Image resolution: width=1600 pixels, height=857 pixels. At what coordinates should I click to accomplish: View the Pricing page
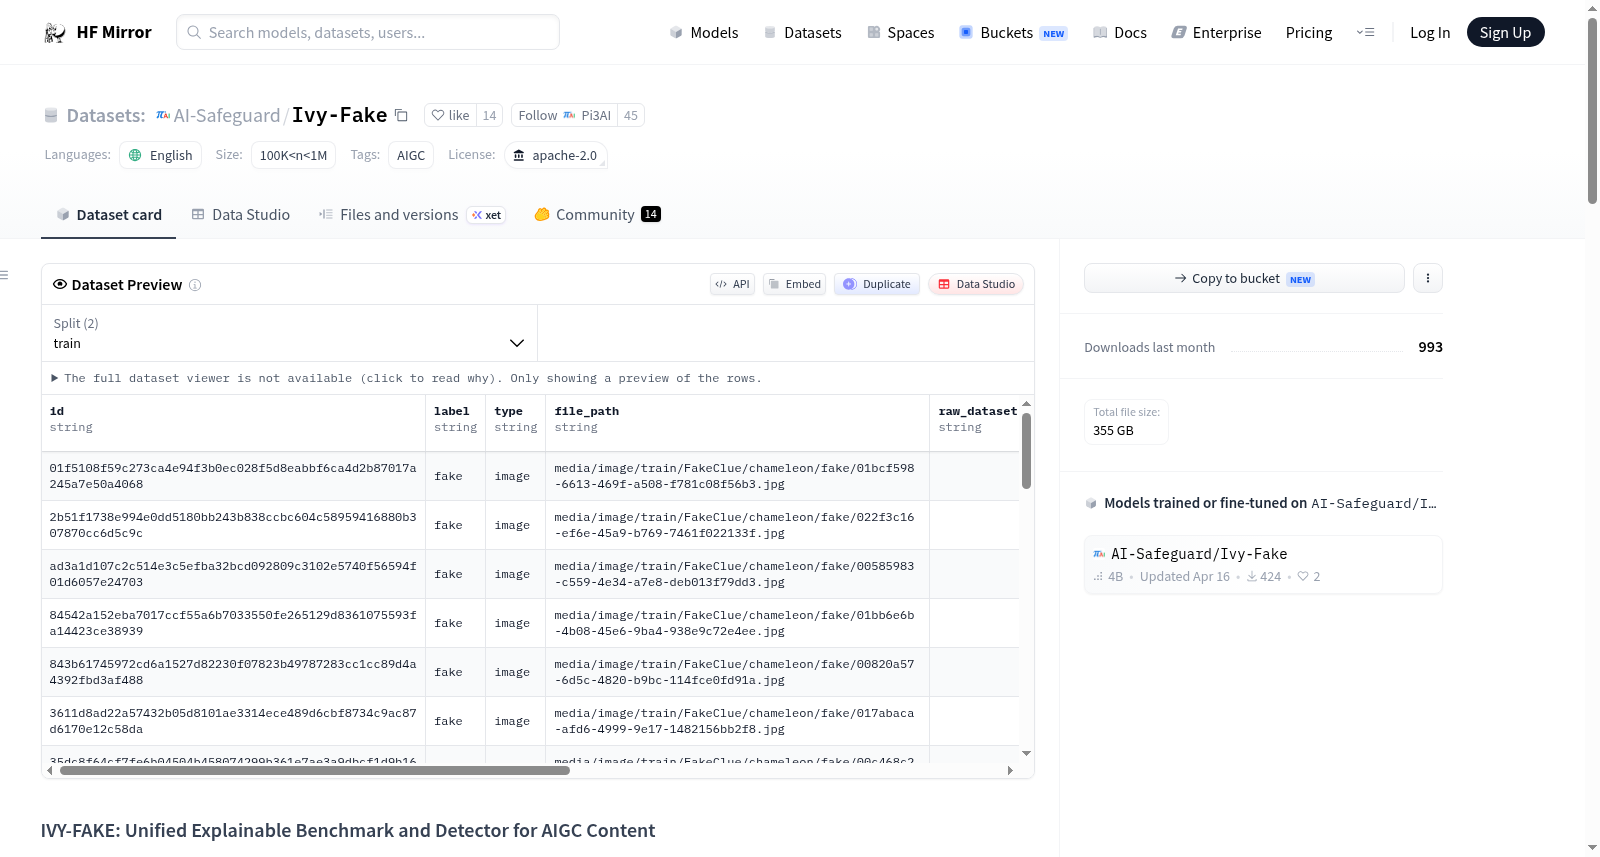pos(1309,32)
